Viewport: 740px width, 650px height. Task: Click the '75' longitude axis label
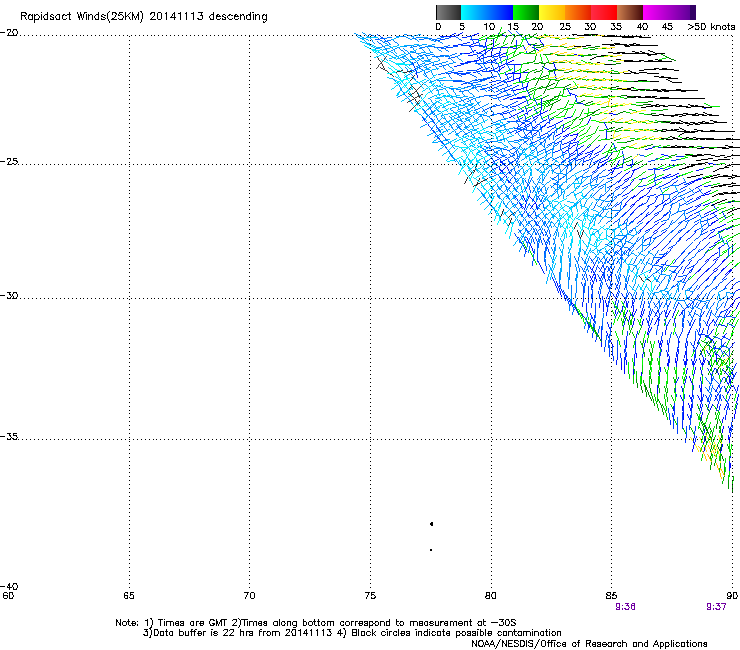click(x=370, y=596)
